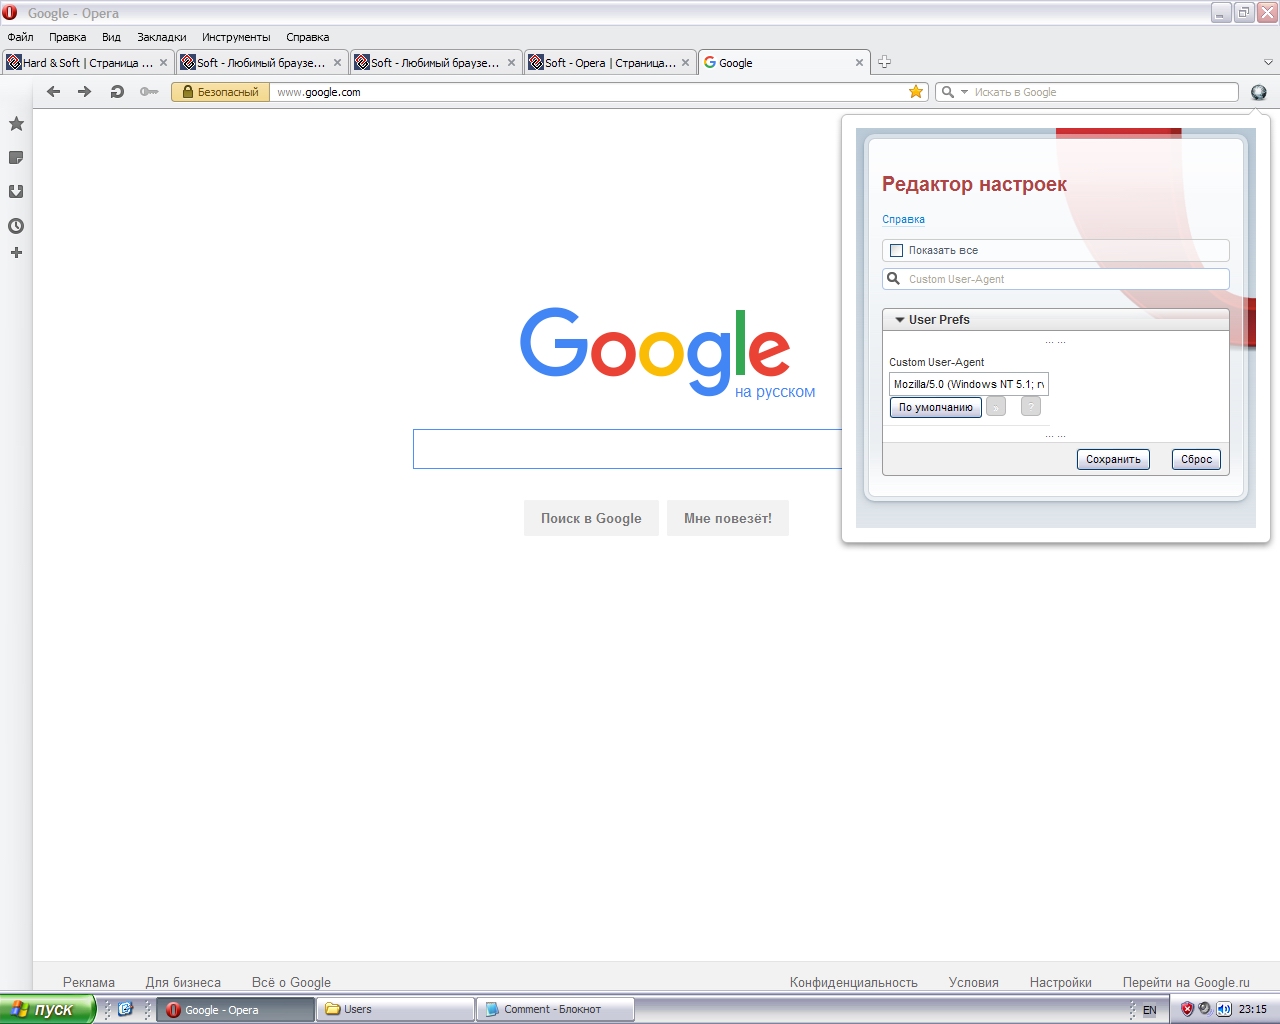
Task: Close the Hard & Soft tab
Action: [164, 62]
